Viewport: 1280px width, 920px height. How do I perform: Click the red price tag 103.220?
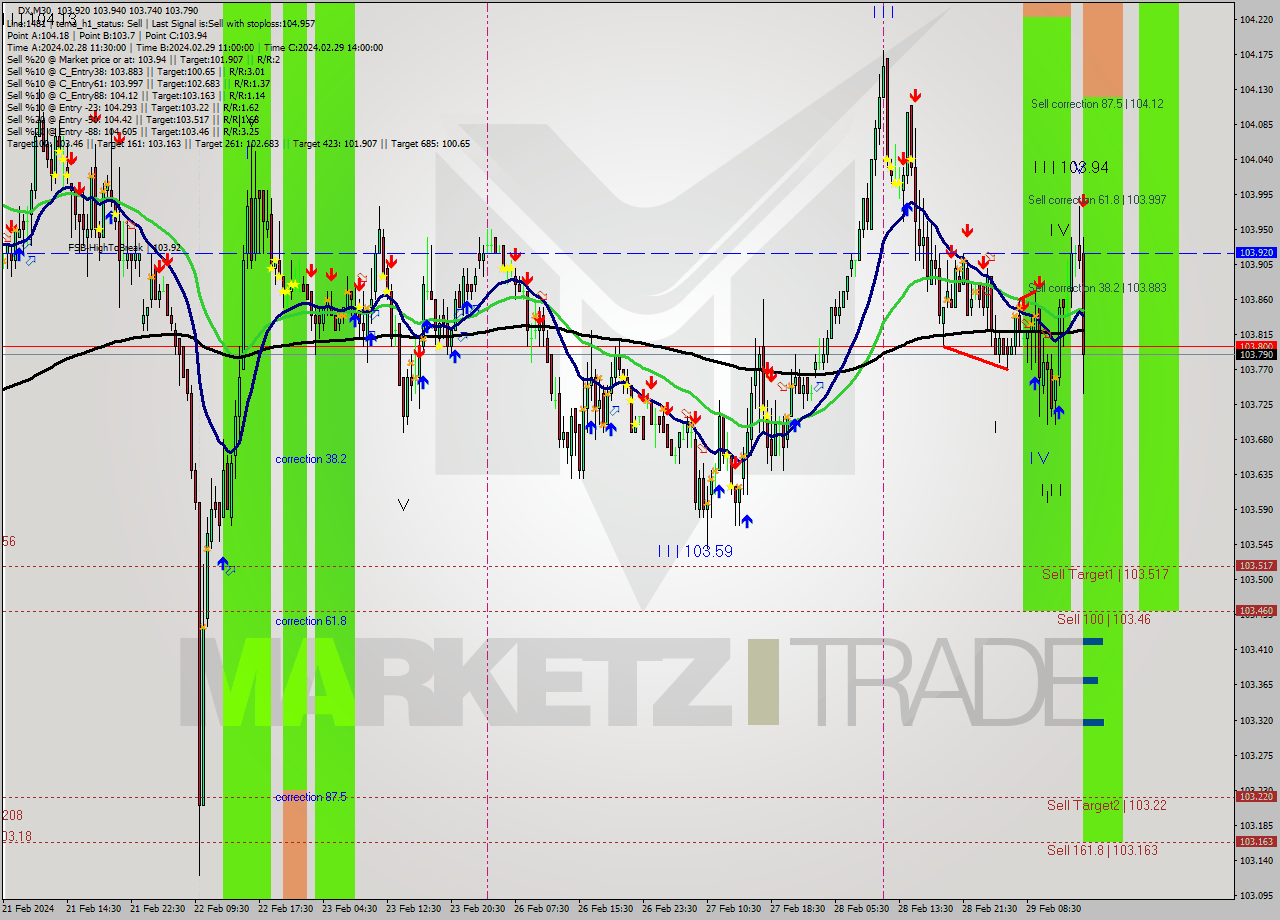tap(1256, 796)
